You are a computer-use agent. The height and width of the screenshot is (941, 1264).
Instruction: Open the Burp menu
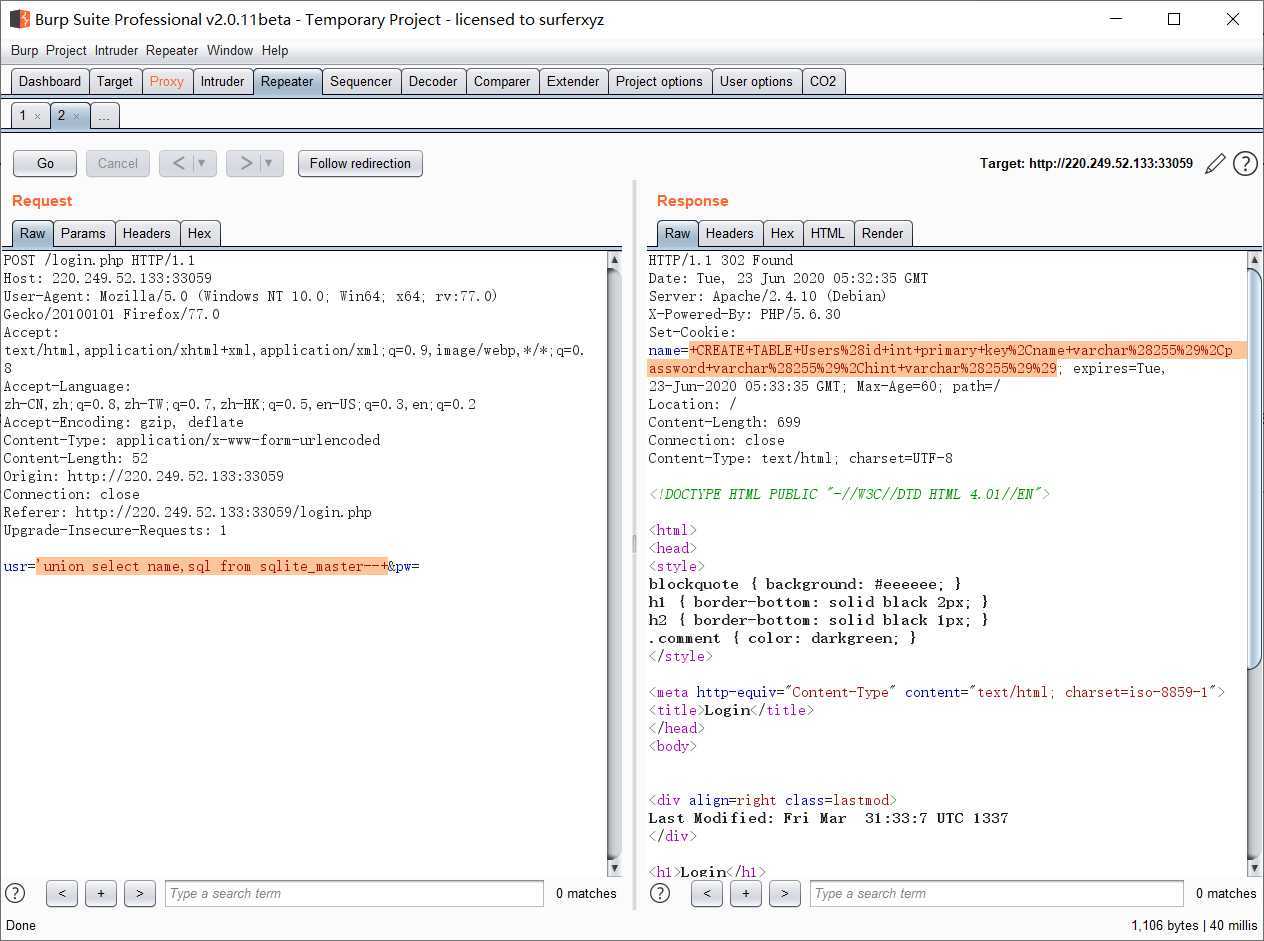[x=24, y=50]
